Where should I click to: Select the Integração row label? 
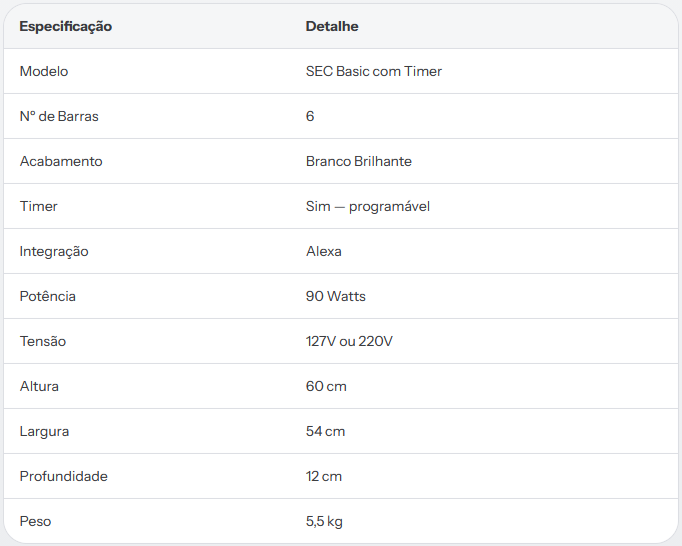54,251
